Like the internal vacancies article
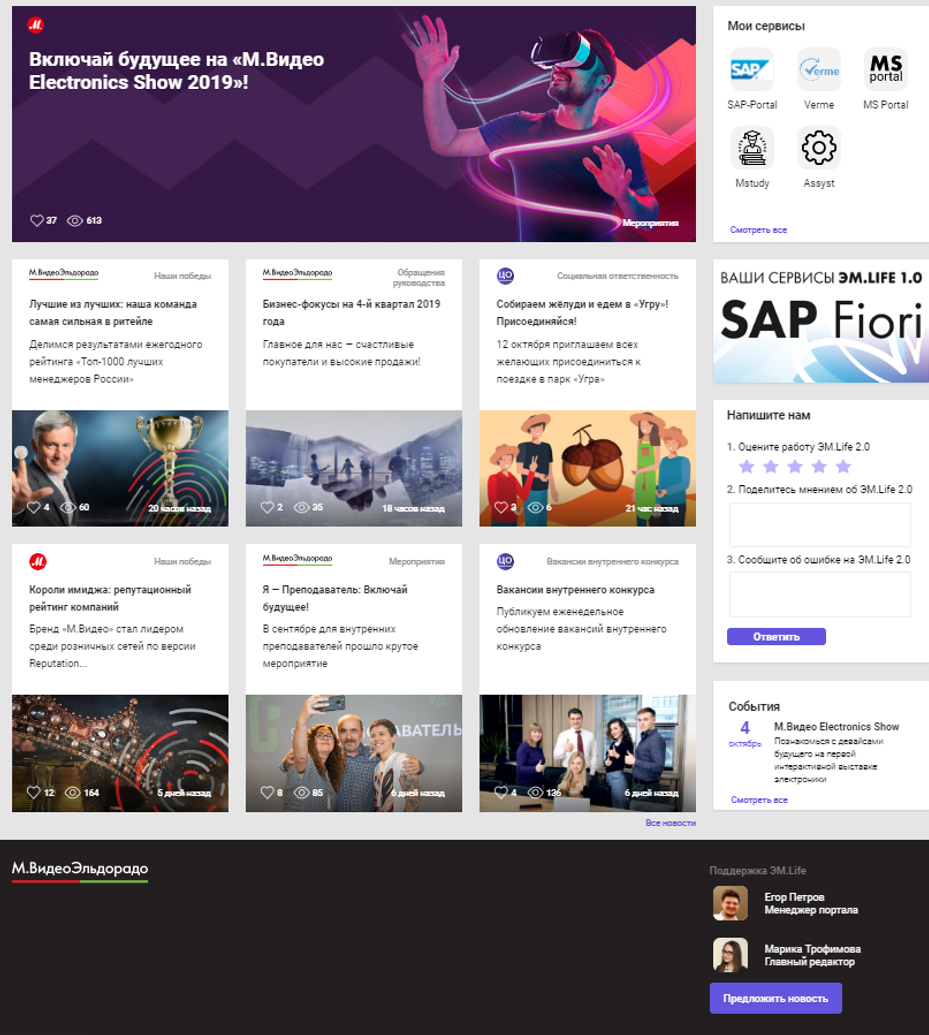This screenshot has width=929, height=1035. (501, 793)
